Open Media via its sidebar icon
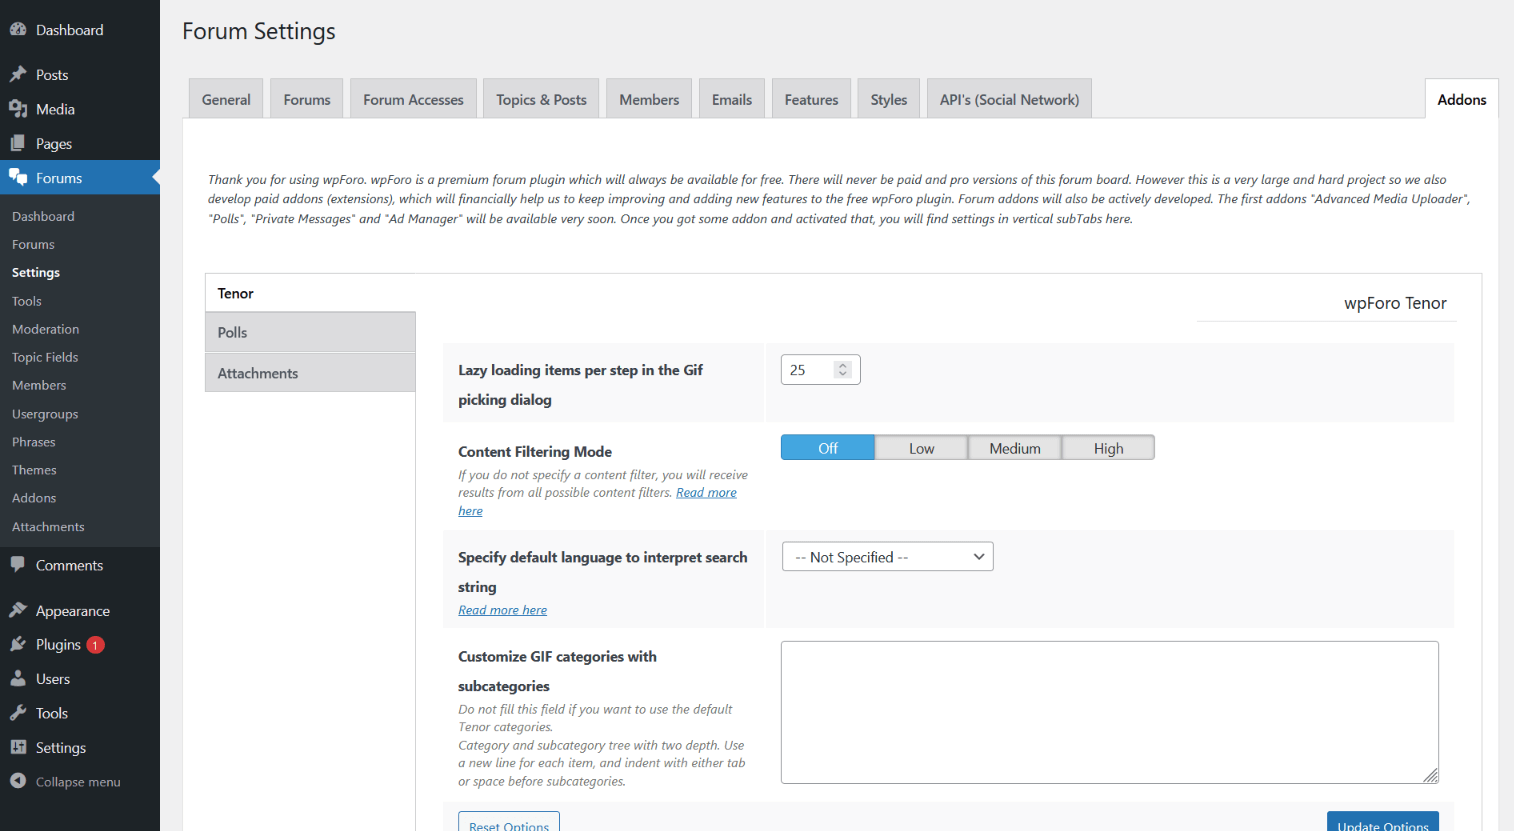 (x=18, y=109)
